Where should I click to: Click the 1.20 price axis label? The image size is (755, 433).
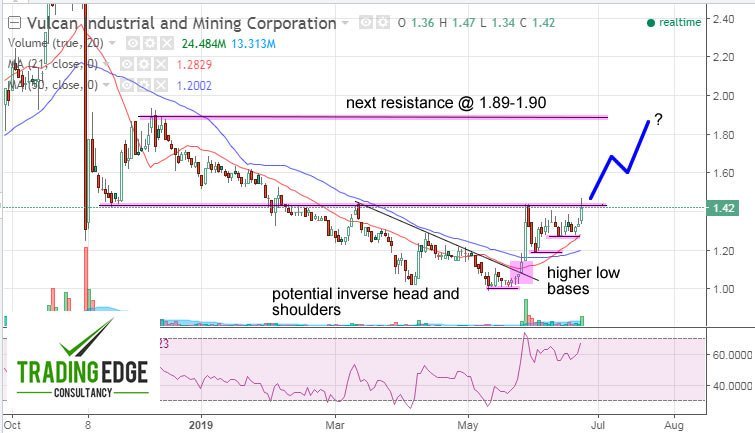point(724,250)
